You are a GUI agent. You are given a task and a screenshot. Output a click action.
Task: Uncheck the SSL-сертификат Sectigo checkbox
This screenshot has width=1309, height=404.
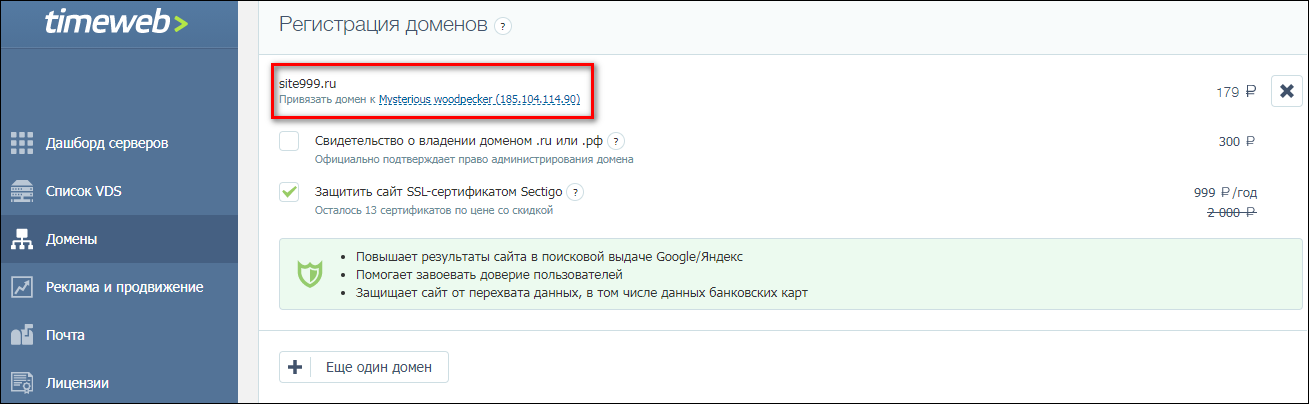point(289,192)
